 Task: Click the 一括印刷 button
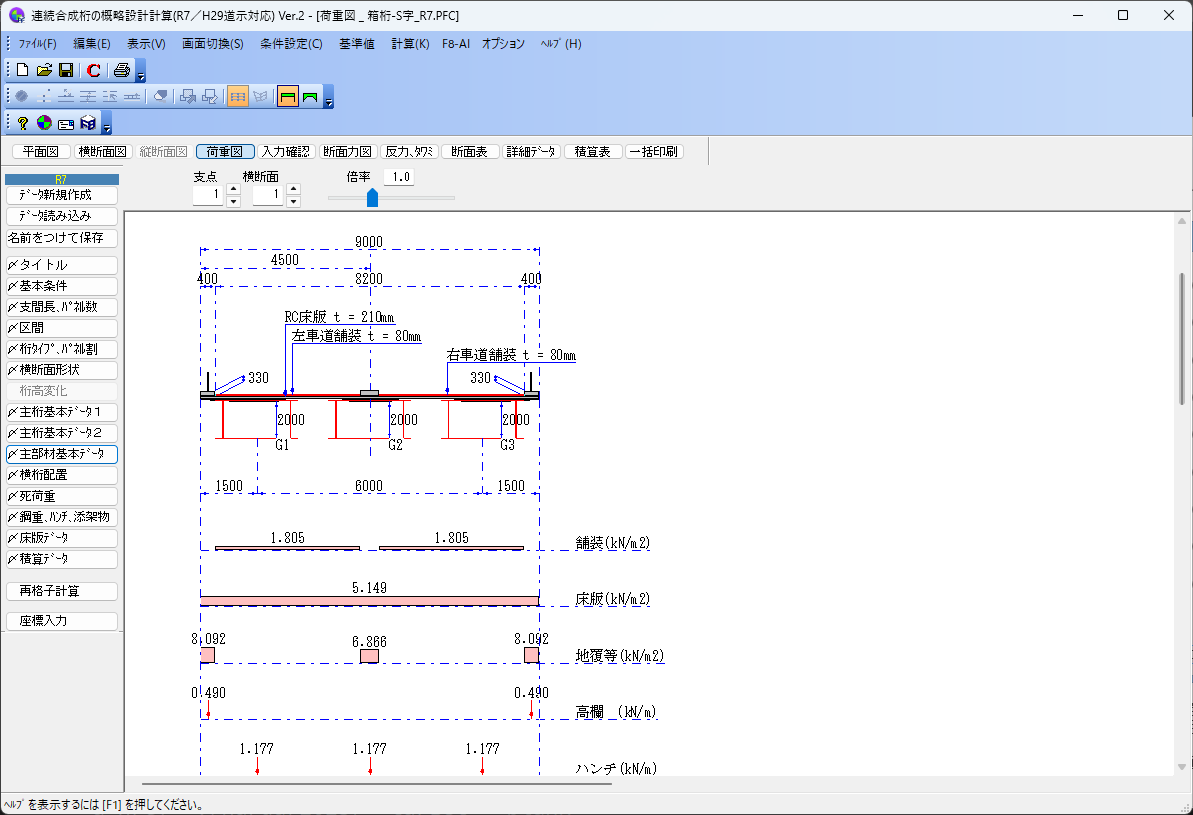coord(654,151)
